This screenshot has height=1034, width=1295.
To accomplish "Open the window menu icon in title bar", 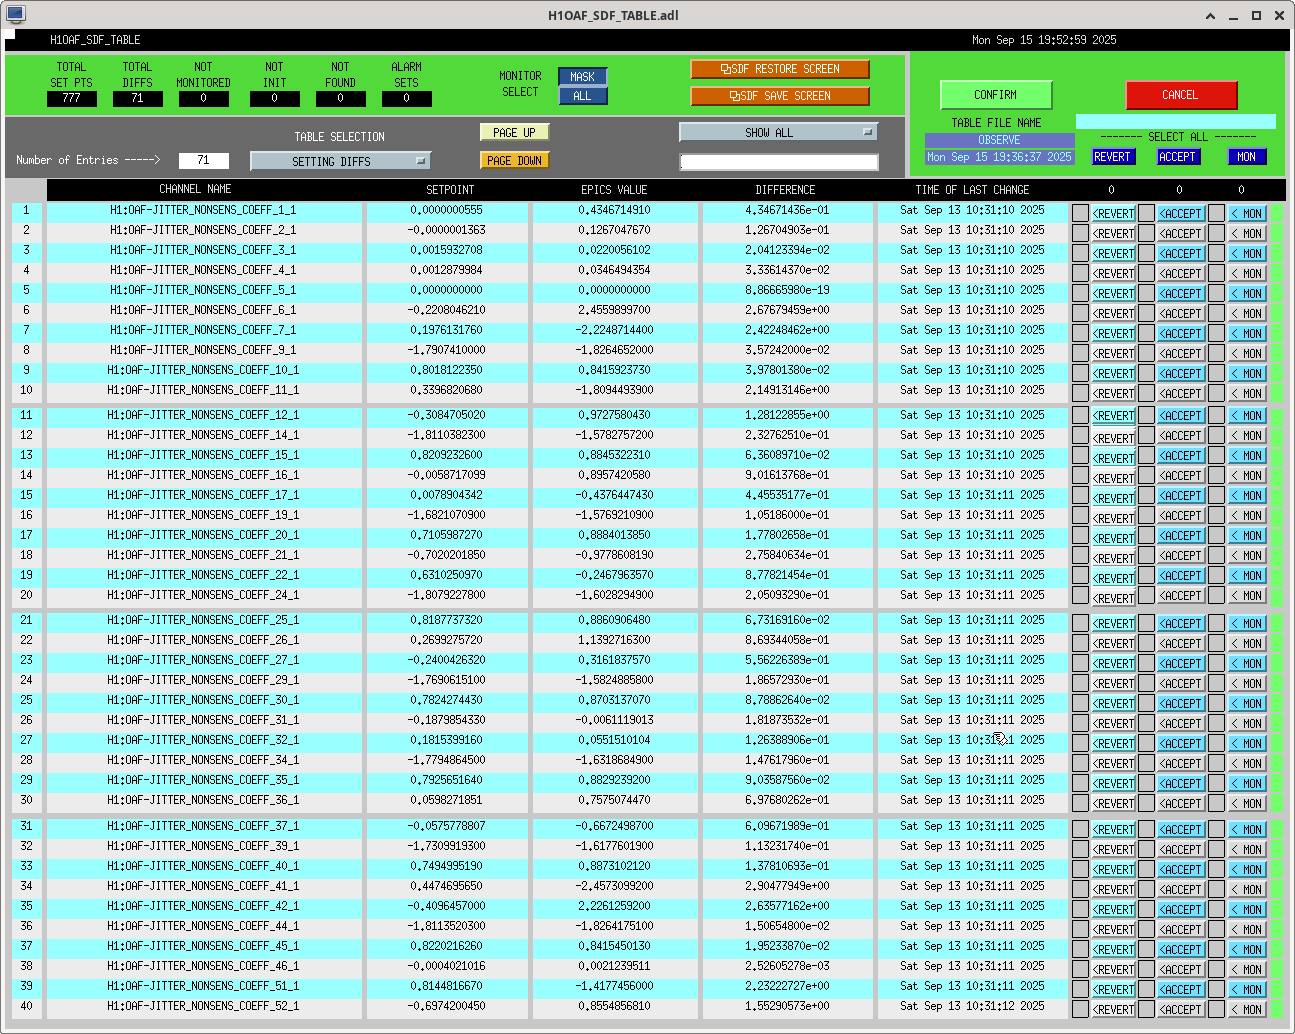I will (x=15, y=14).
